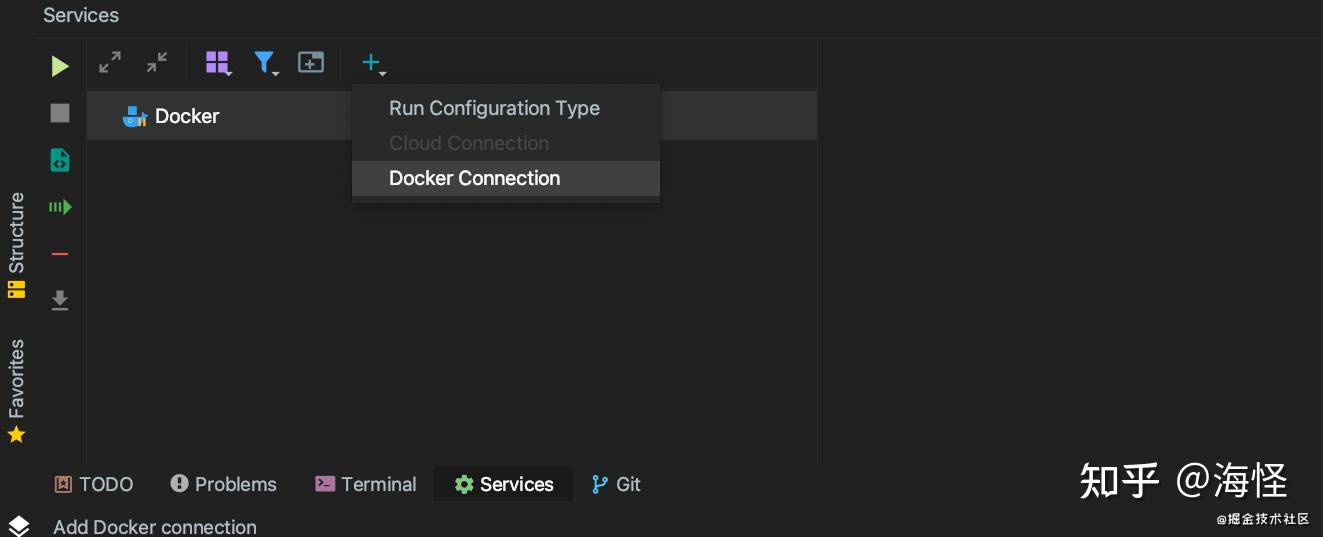1323x537 pixels.
Task: Open the purple Group By dropdown
Action: 218,63
